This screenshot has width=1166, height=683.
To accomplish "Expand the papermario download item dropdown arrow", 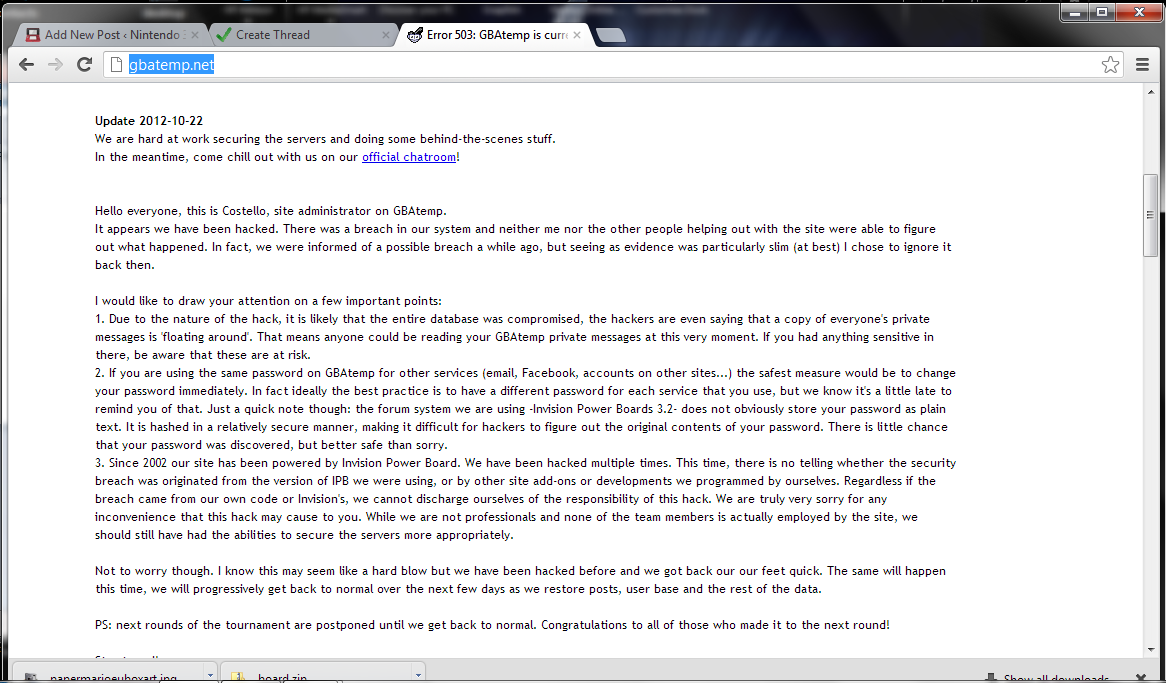I will click(210, 675).
